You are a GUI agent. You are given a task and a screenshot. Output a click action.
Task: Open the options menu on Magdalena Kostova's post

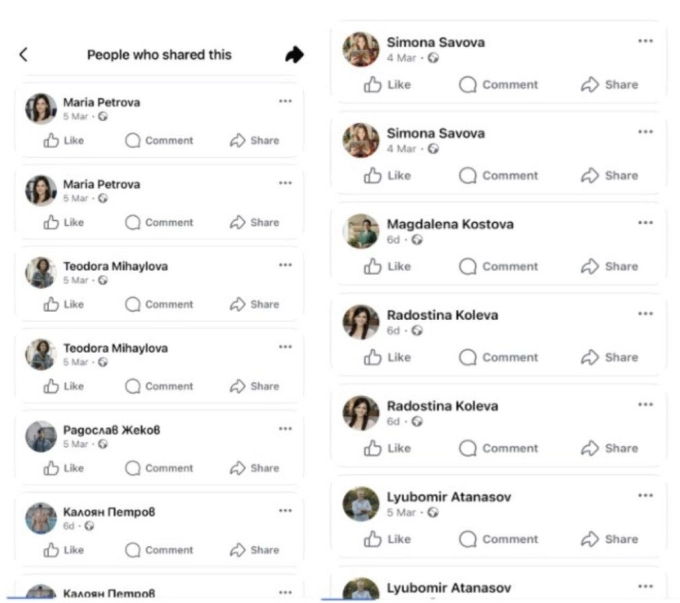[x=645, y=223]
